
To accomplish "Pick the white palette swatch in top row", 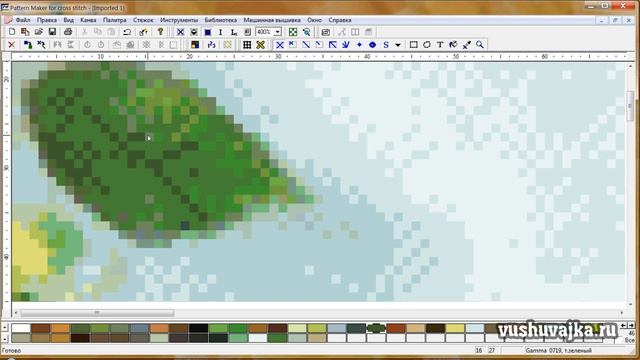I will point(21,328).
